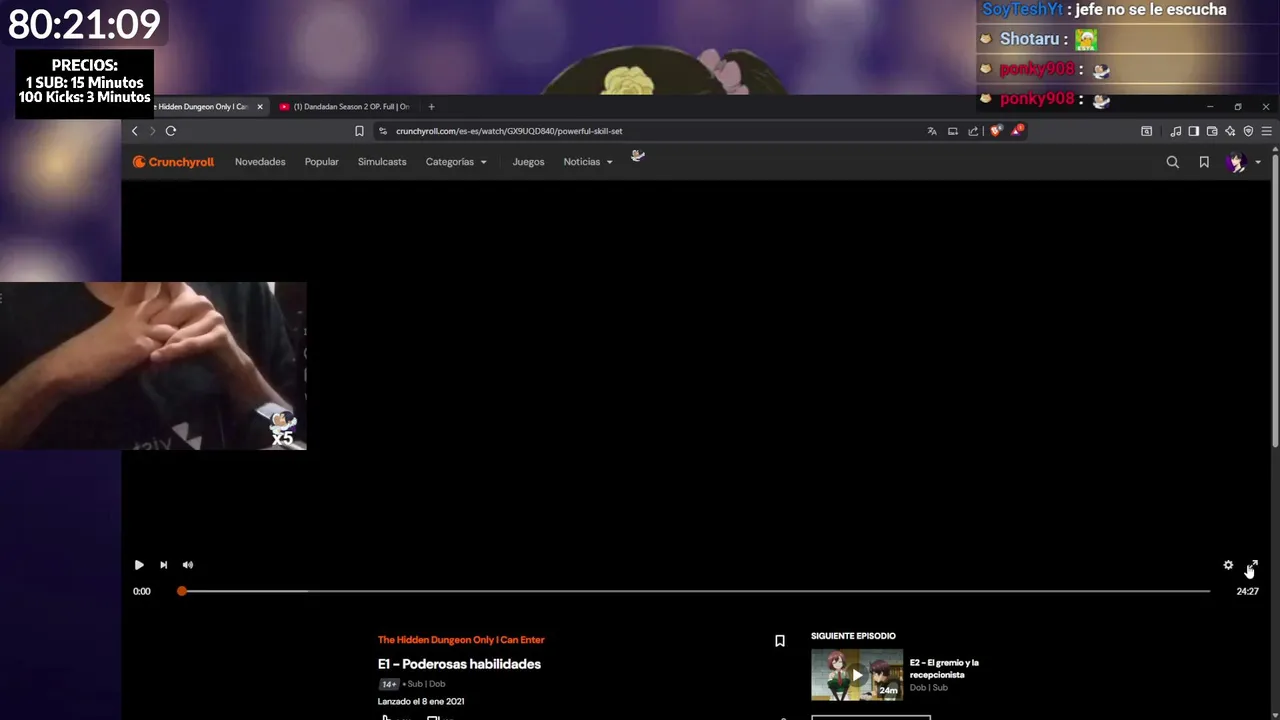This screenshot has height=720, width=1280.
Task: Enter fullscreen mode in video player
Action: pyautogui.click(x=1252, y=565)
